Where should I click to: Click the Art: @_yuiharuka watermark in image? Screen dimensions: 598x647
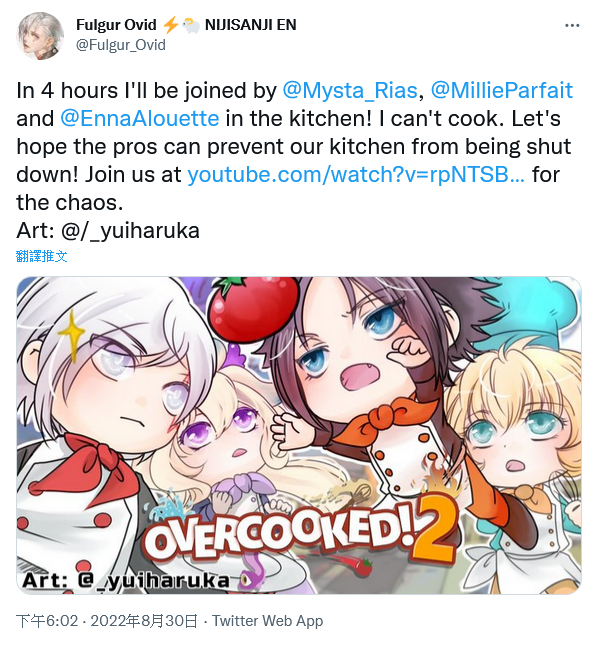click(126, 581)
